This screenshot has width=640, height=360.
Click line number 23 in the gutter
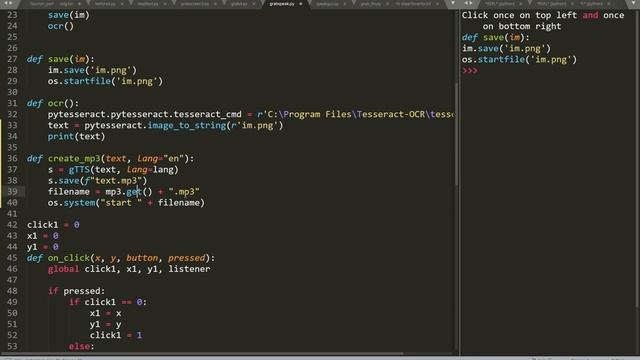(13, 15)
